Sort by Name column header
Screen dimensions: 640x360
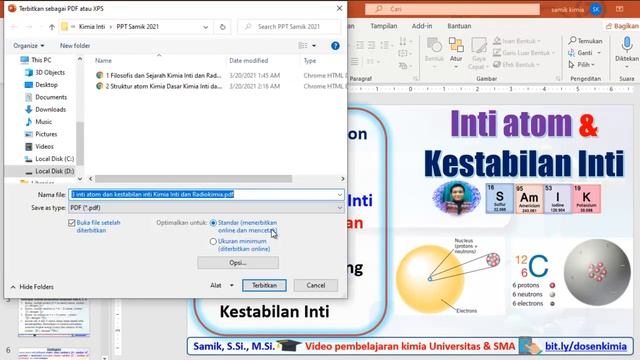click(x=103, y=60)
